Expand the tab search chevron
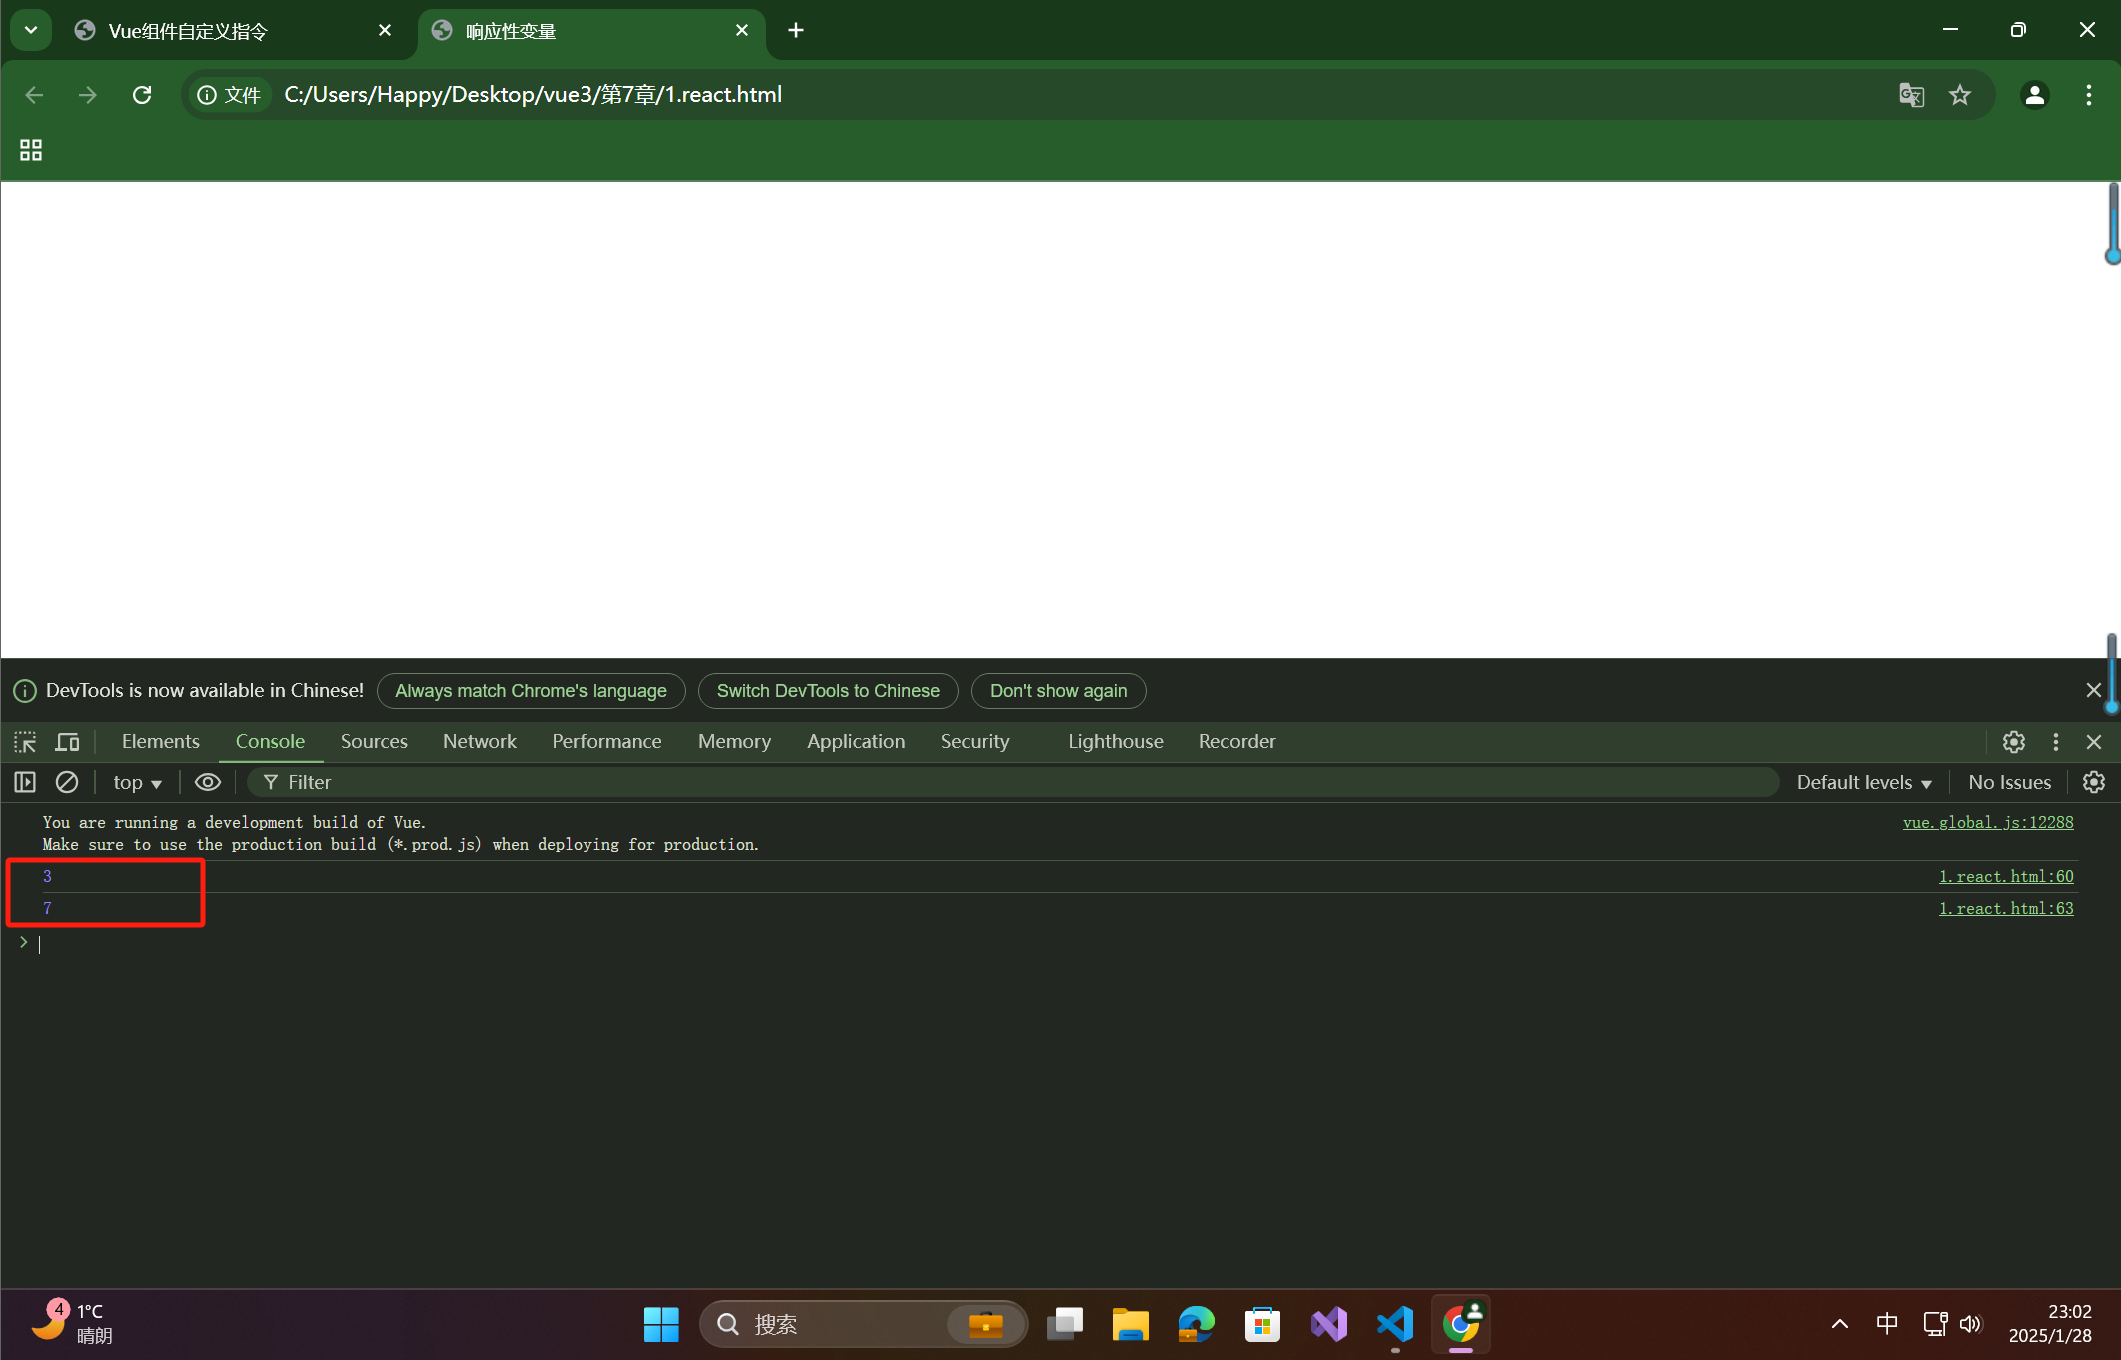Image resolution: width=2121 pixels, height=1360 pixels. click(x=31, y=30)
